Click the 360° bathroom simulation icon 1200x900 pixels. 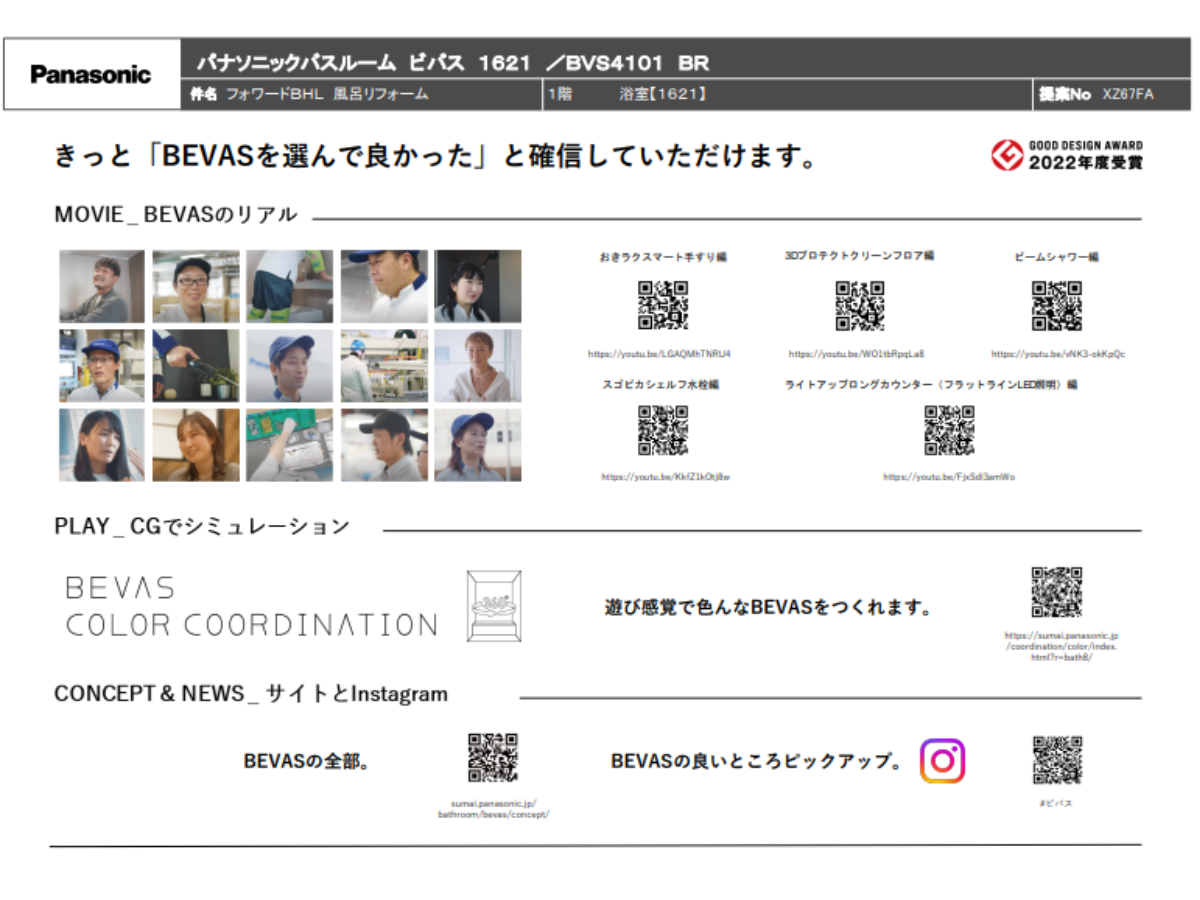pyautogui.click(x=494, y=606)
